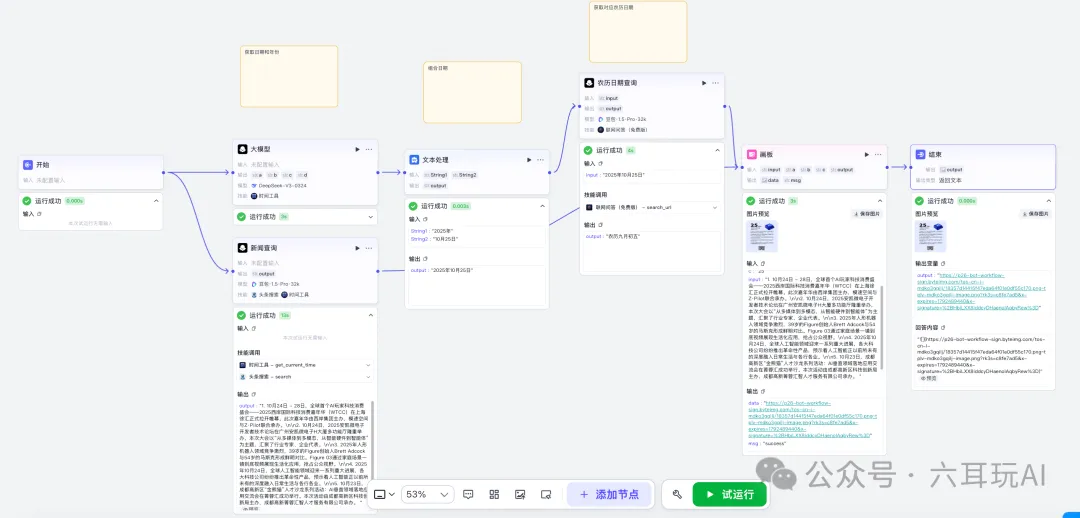Image resolution: width=1080 pixels, height=518 pixels.
Task: Run the 农历日期查询 node individually
Action: [x=703, y=83]
